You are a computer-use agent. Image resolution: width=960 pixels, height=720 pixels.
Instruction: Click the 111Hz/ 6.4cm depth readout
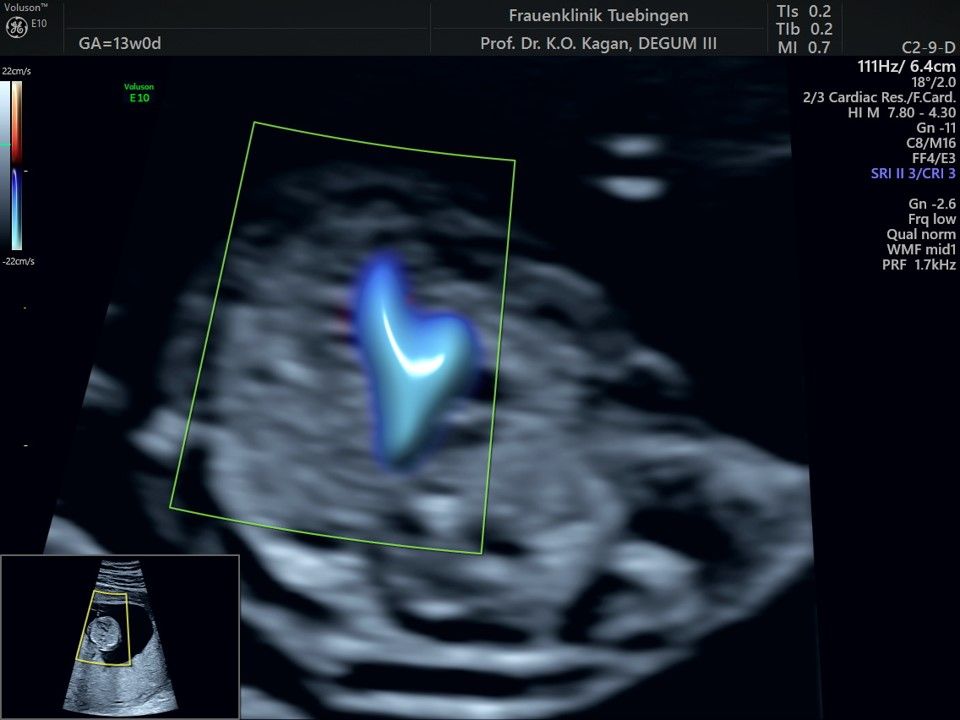pos(906,66)
